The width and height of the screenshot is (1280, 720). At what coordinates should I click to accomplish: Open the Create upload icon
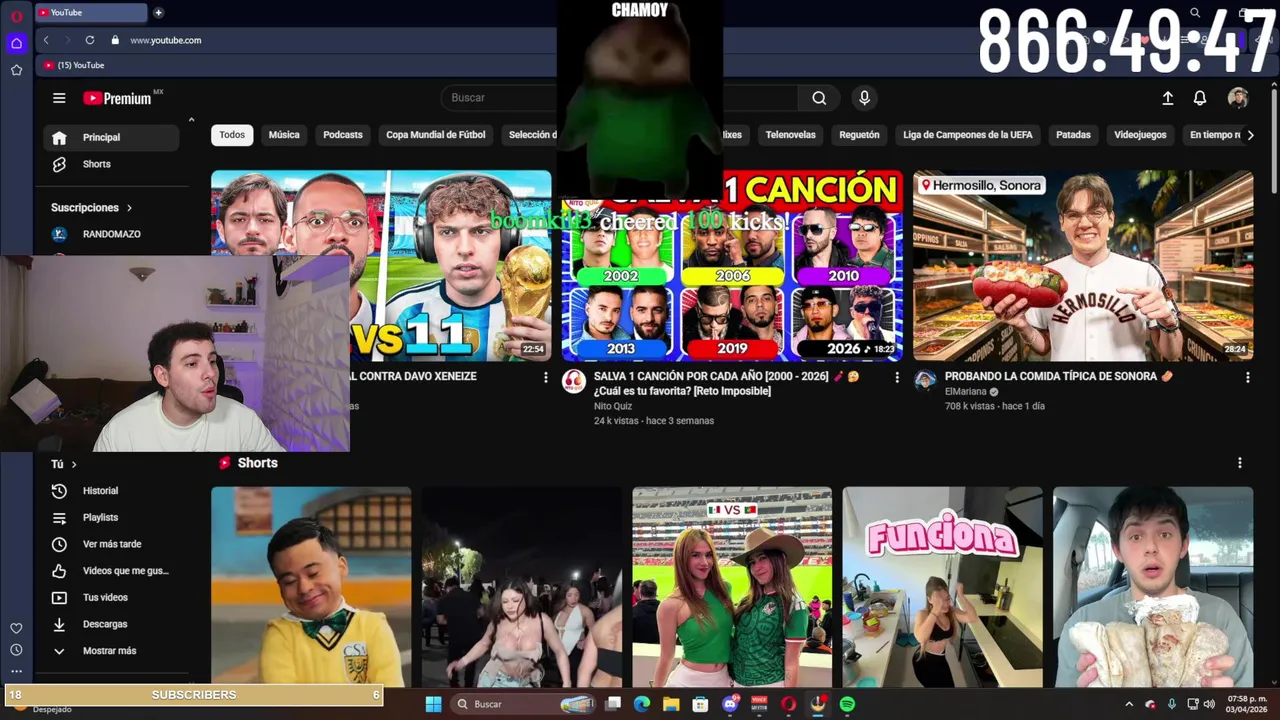point(1167,98)
